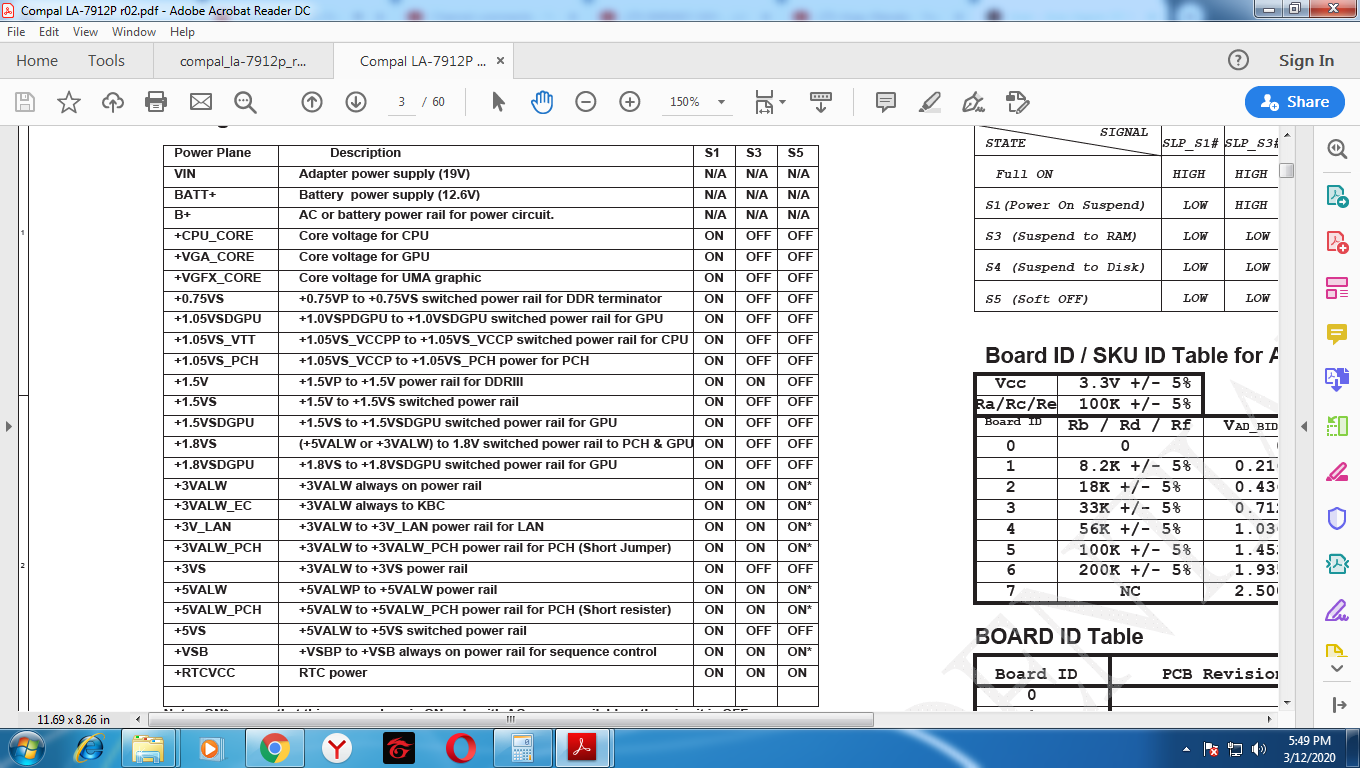Launch Google Chrome from the taskbar
Image resolution: width=1360 pixels, height=768 pixels.
click(274, 748)
